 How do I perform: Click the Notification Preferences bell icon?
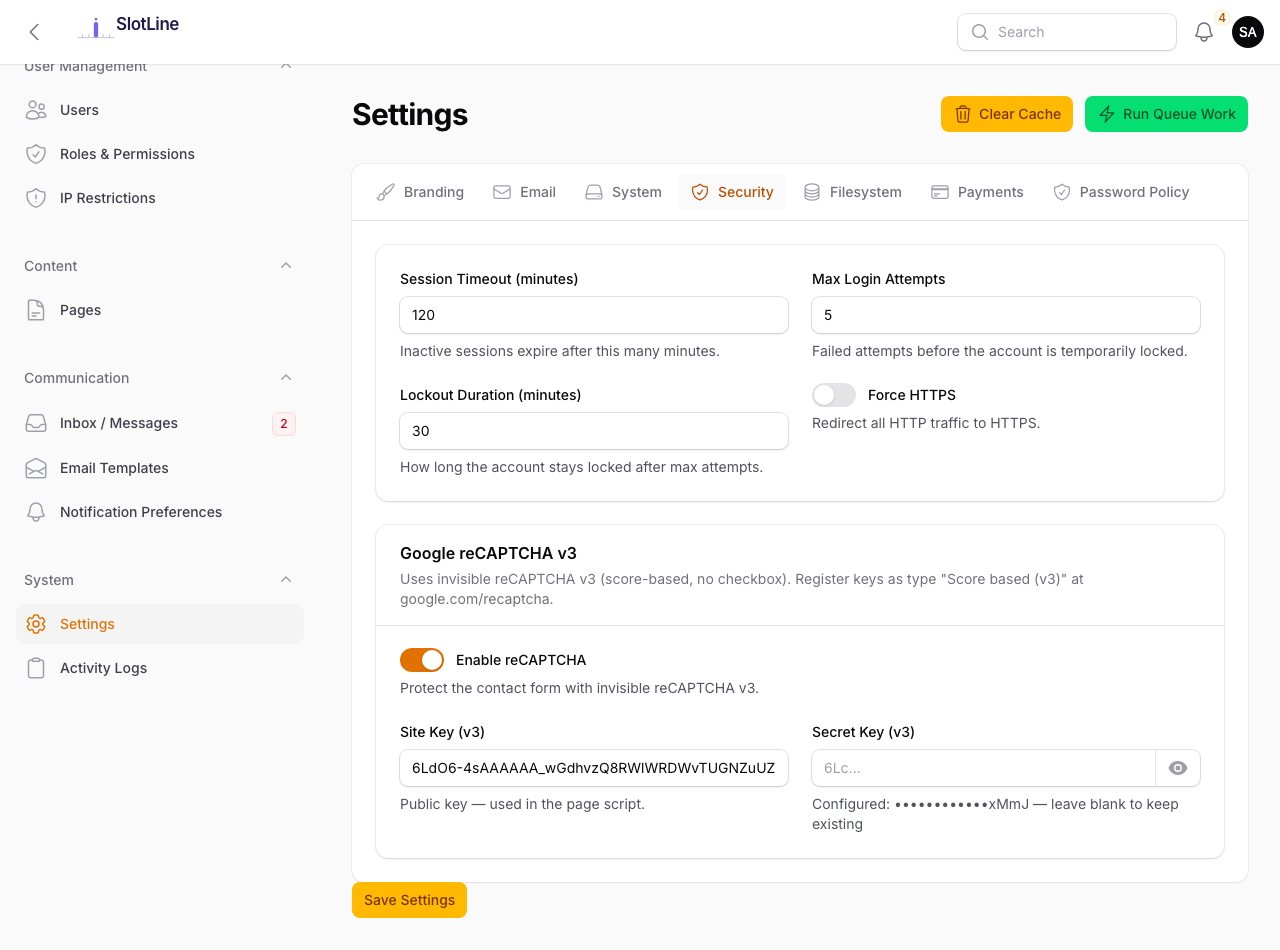point(36,512)
